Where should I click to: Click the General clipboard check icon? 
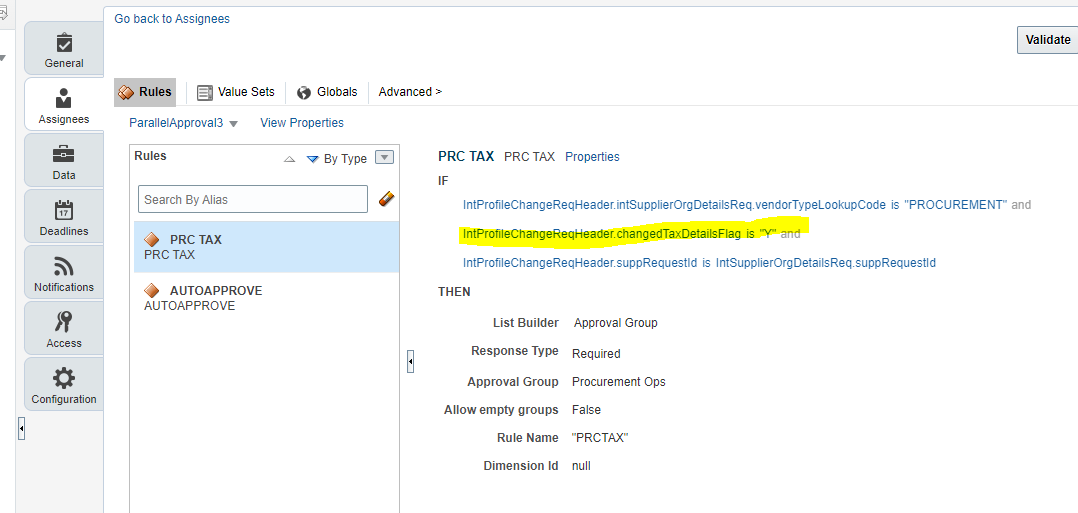pos(64,43)
